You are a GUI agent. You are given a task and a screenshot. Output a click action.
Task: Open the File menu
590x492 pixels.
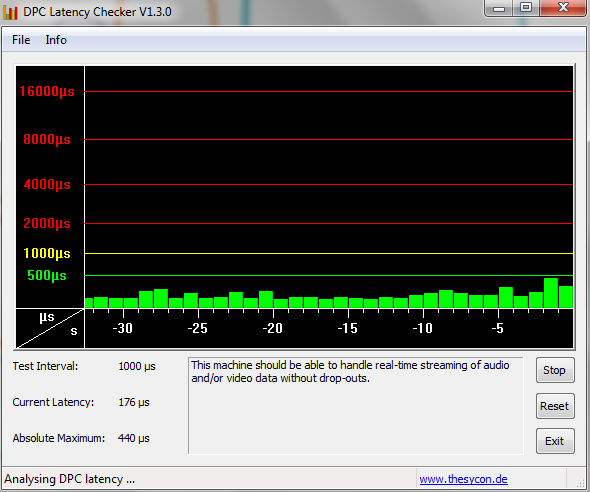click(x=21, y=40)
